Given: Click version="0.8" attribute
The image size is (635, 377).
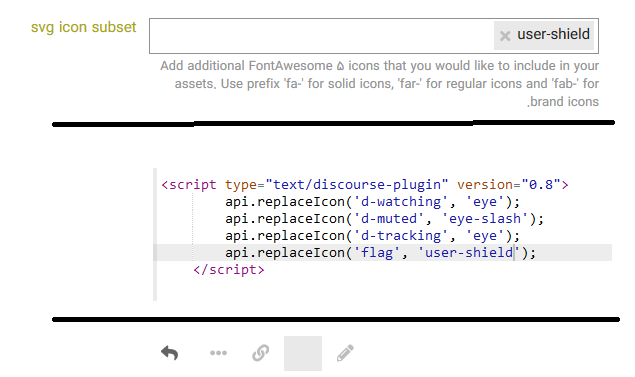Looking at the screenshot, I should click(x=509, y=185).
